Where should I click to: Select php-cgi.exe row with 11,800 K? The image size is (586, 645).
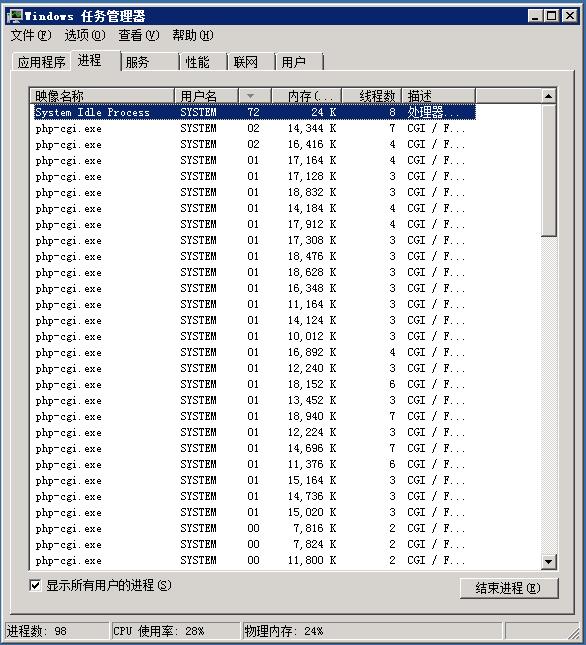(255, 560)
